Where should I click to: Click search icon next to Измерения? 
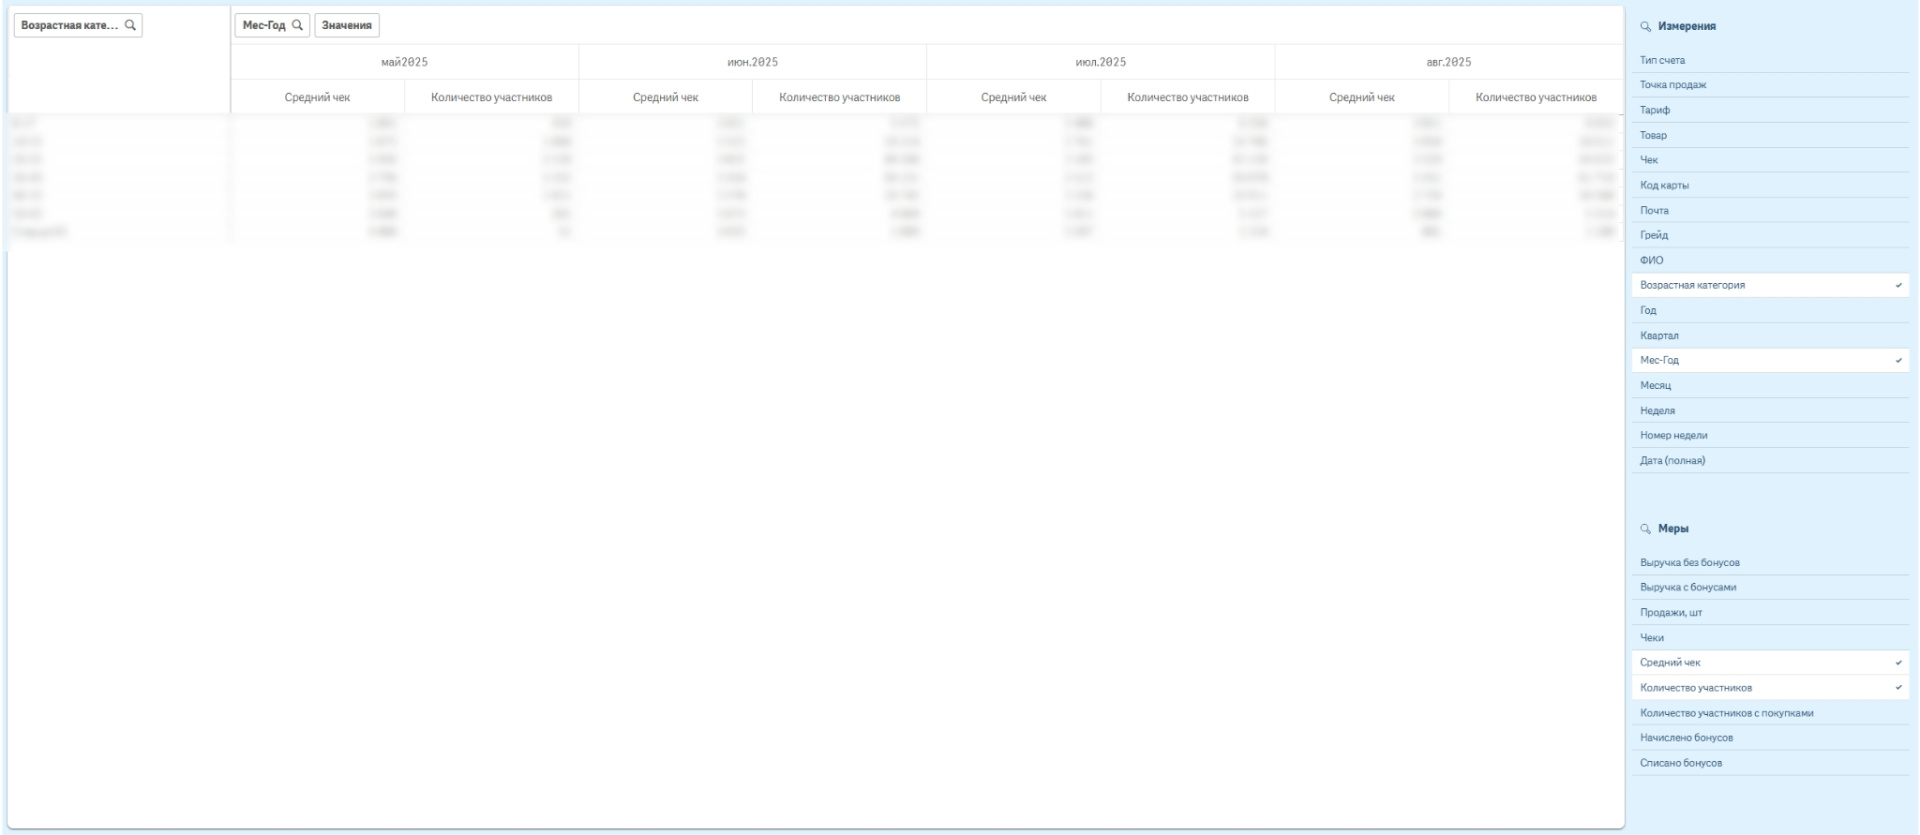pos(1646,27)
